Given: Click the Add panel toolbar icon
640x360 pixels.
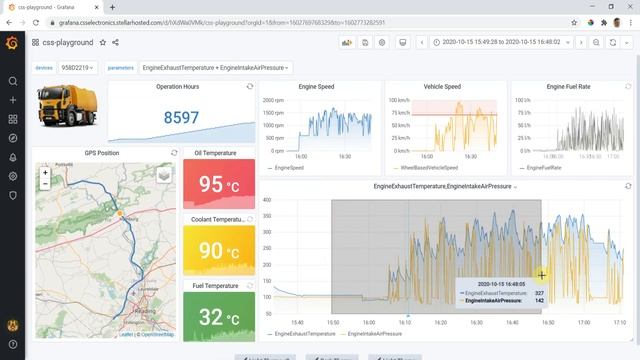Looking at the screenshot, I should click(x=347, y=42).
